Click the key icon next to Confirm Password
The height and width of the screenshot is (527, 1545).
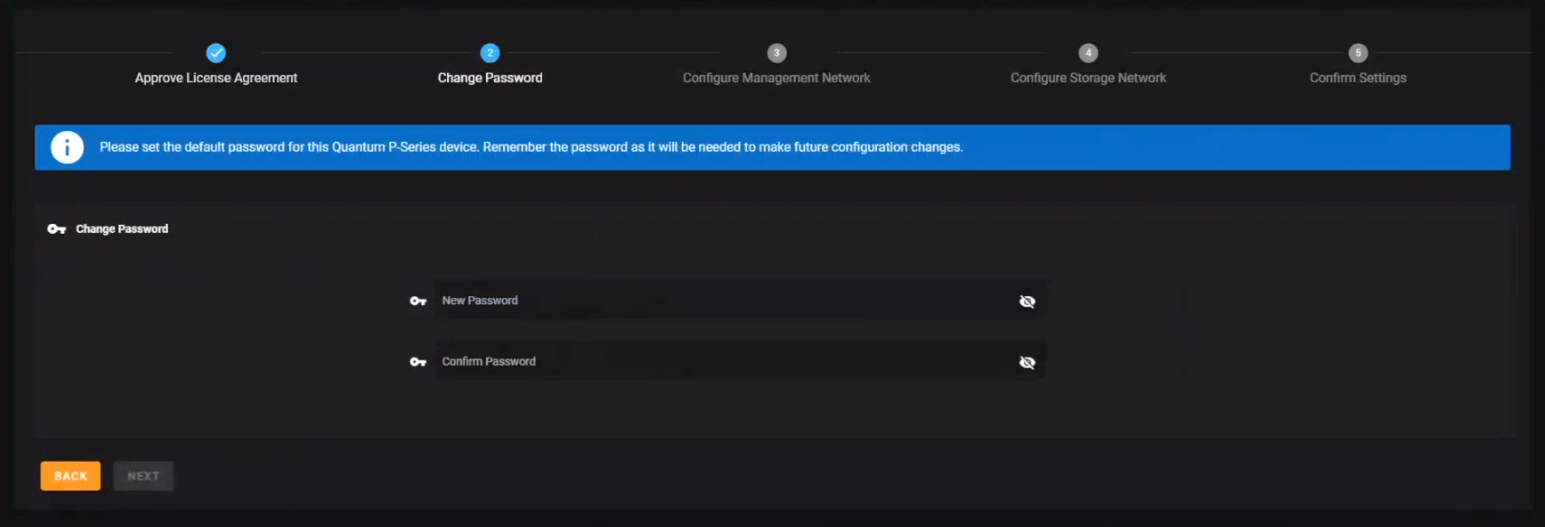pyautogui.click(x=418, y=362)
